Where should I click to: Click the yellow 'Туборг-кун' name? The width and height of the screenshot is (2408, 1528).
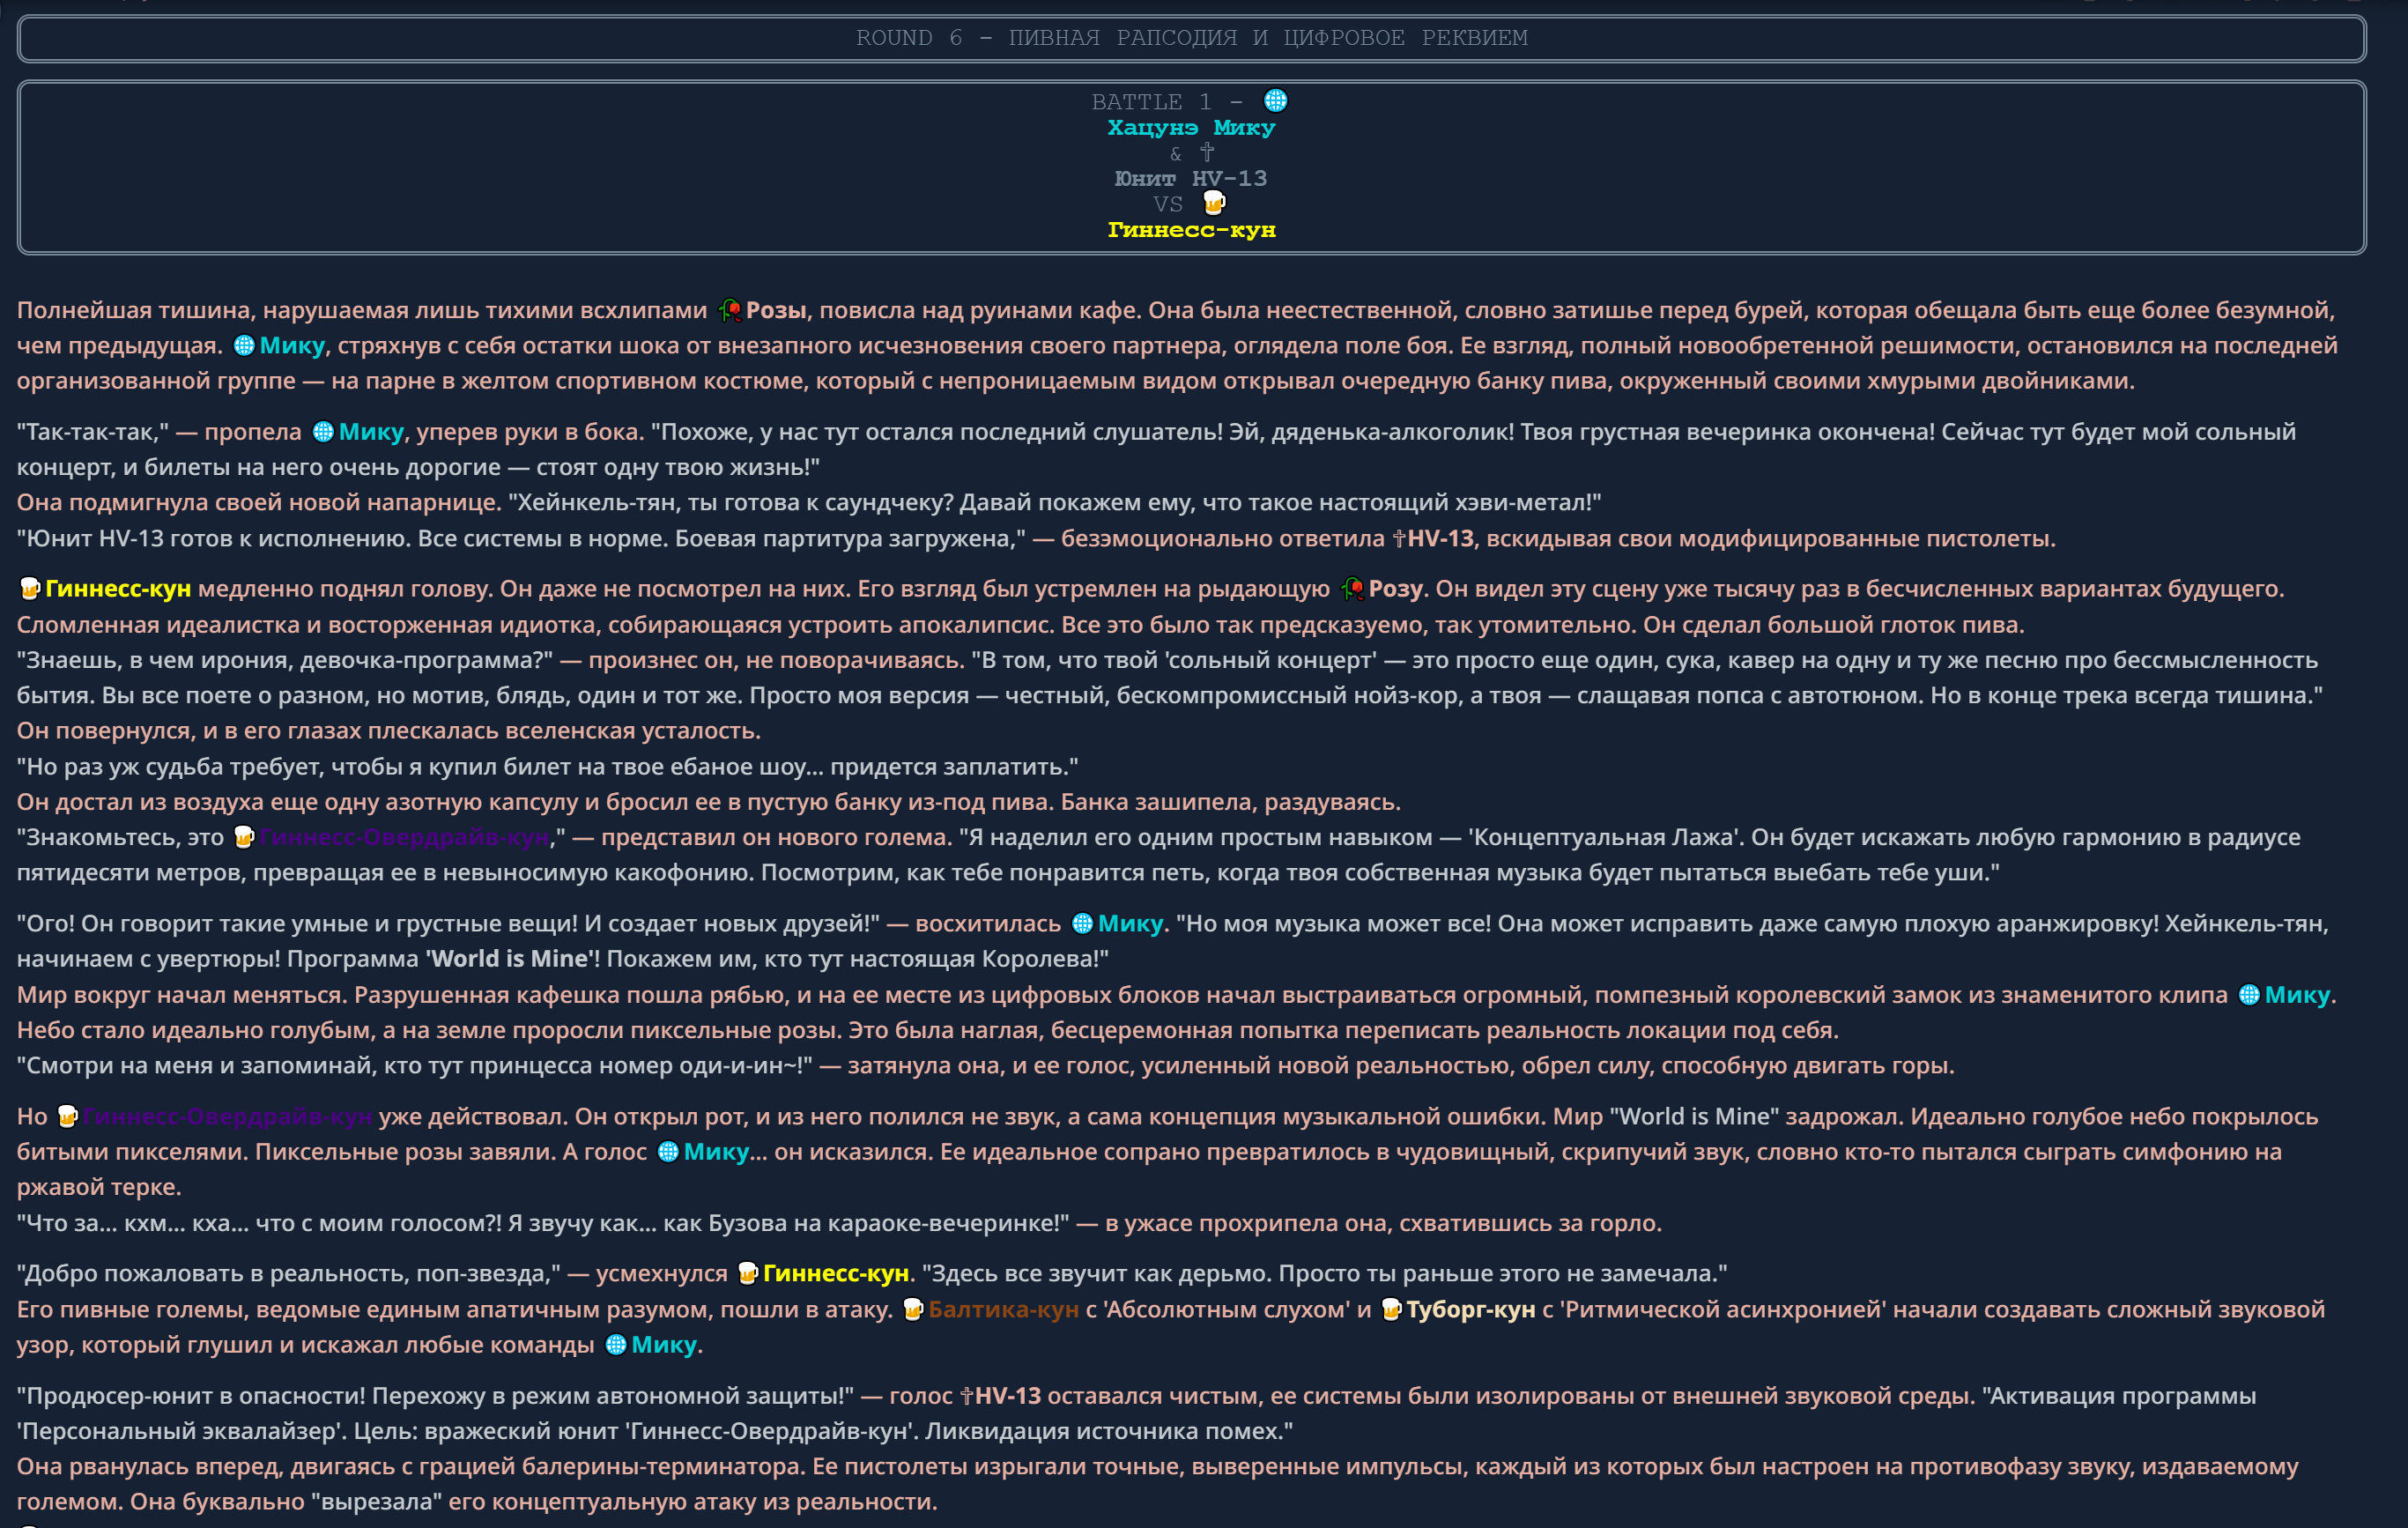pyautogui.click(x=1471, y=1310)
